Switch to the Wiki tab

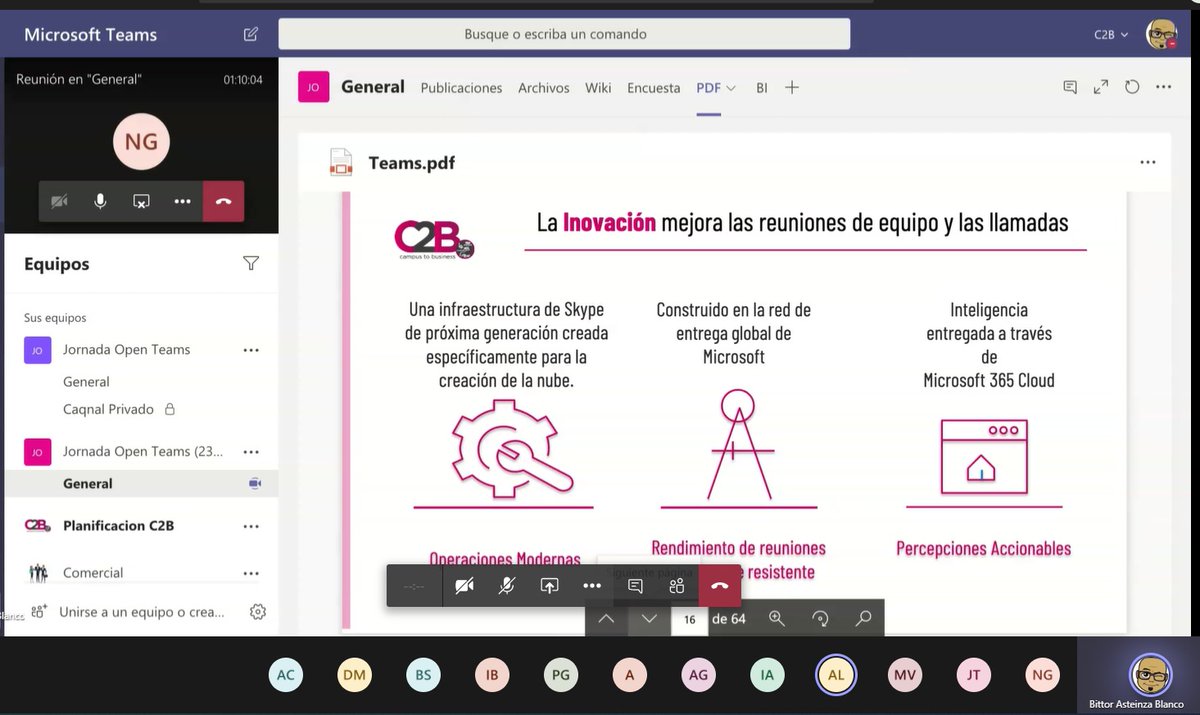click(x=598, y=88)
